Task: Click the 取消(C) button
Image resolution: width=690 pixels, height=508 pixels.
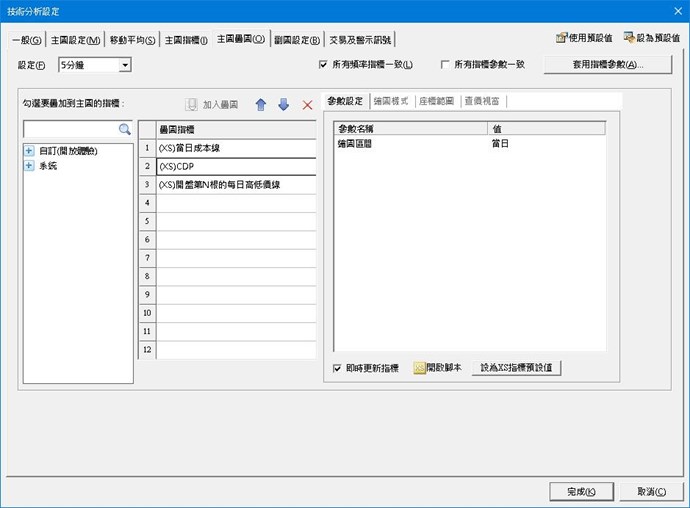Action: [651, 492]
